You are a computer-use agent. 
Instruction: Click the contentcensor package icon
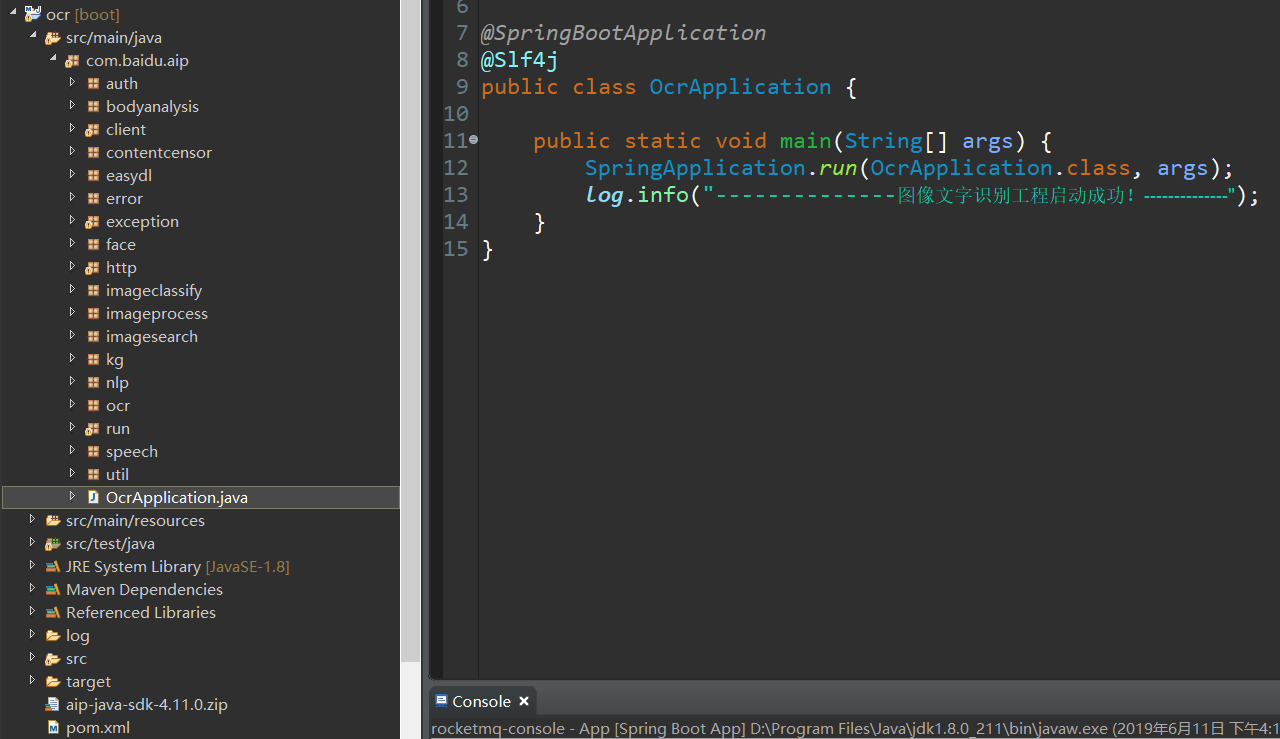coord(93,153)
